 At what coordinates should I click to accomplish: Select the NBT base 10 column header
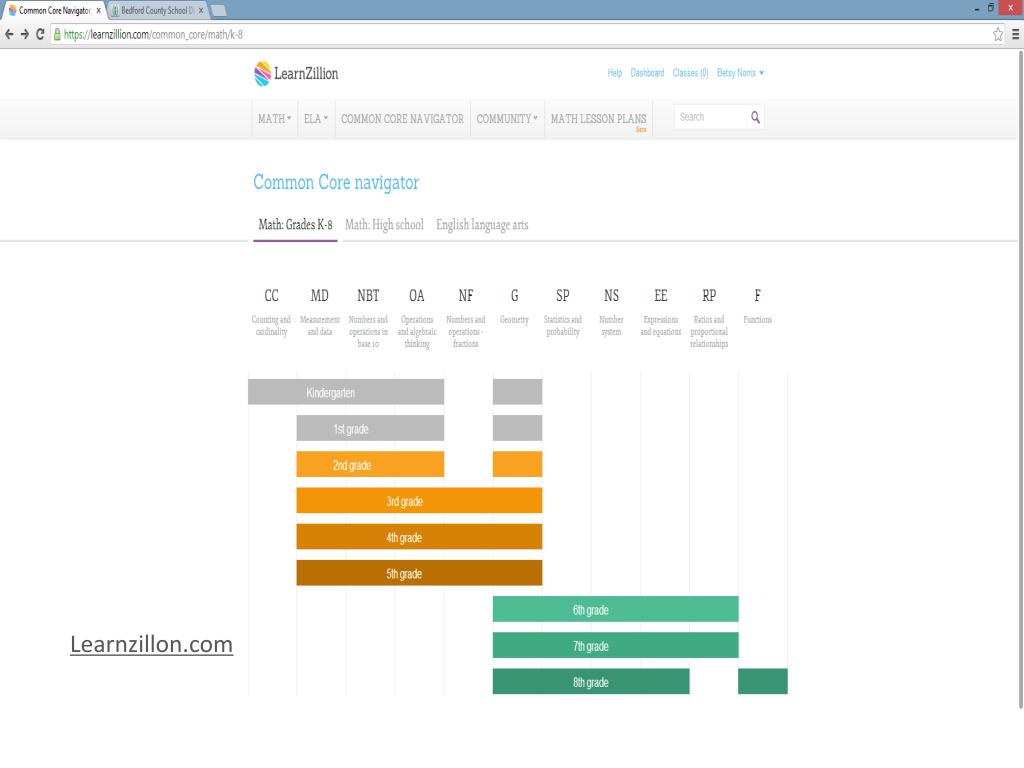368,318
